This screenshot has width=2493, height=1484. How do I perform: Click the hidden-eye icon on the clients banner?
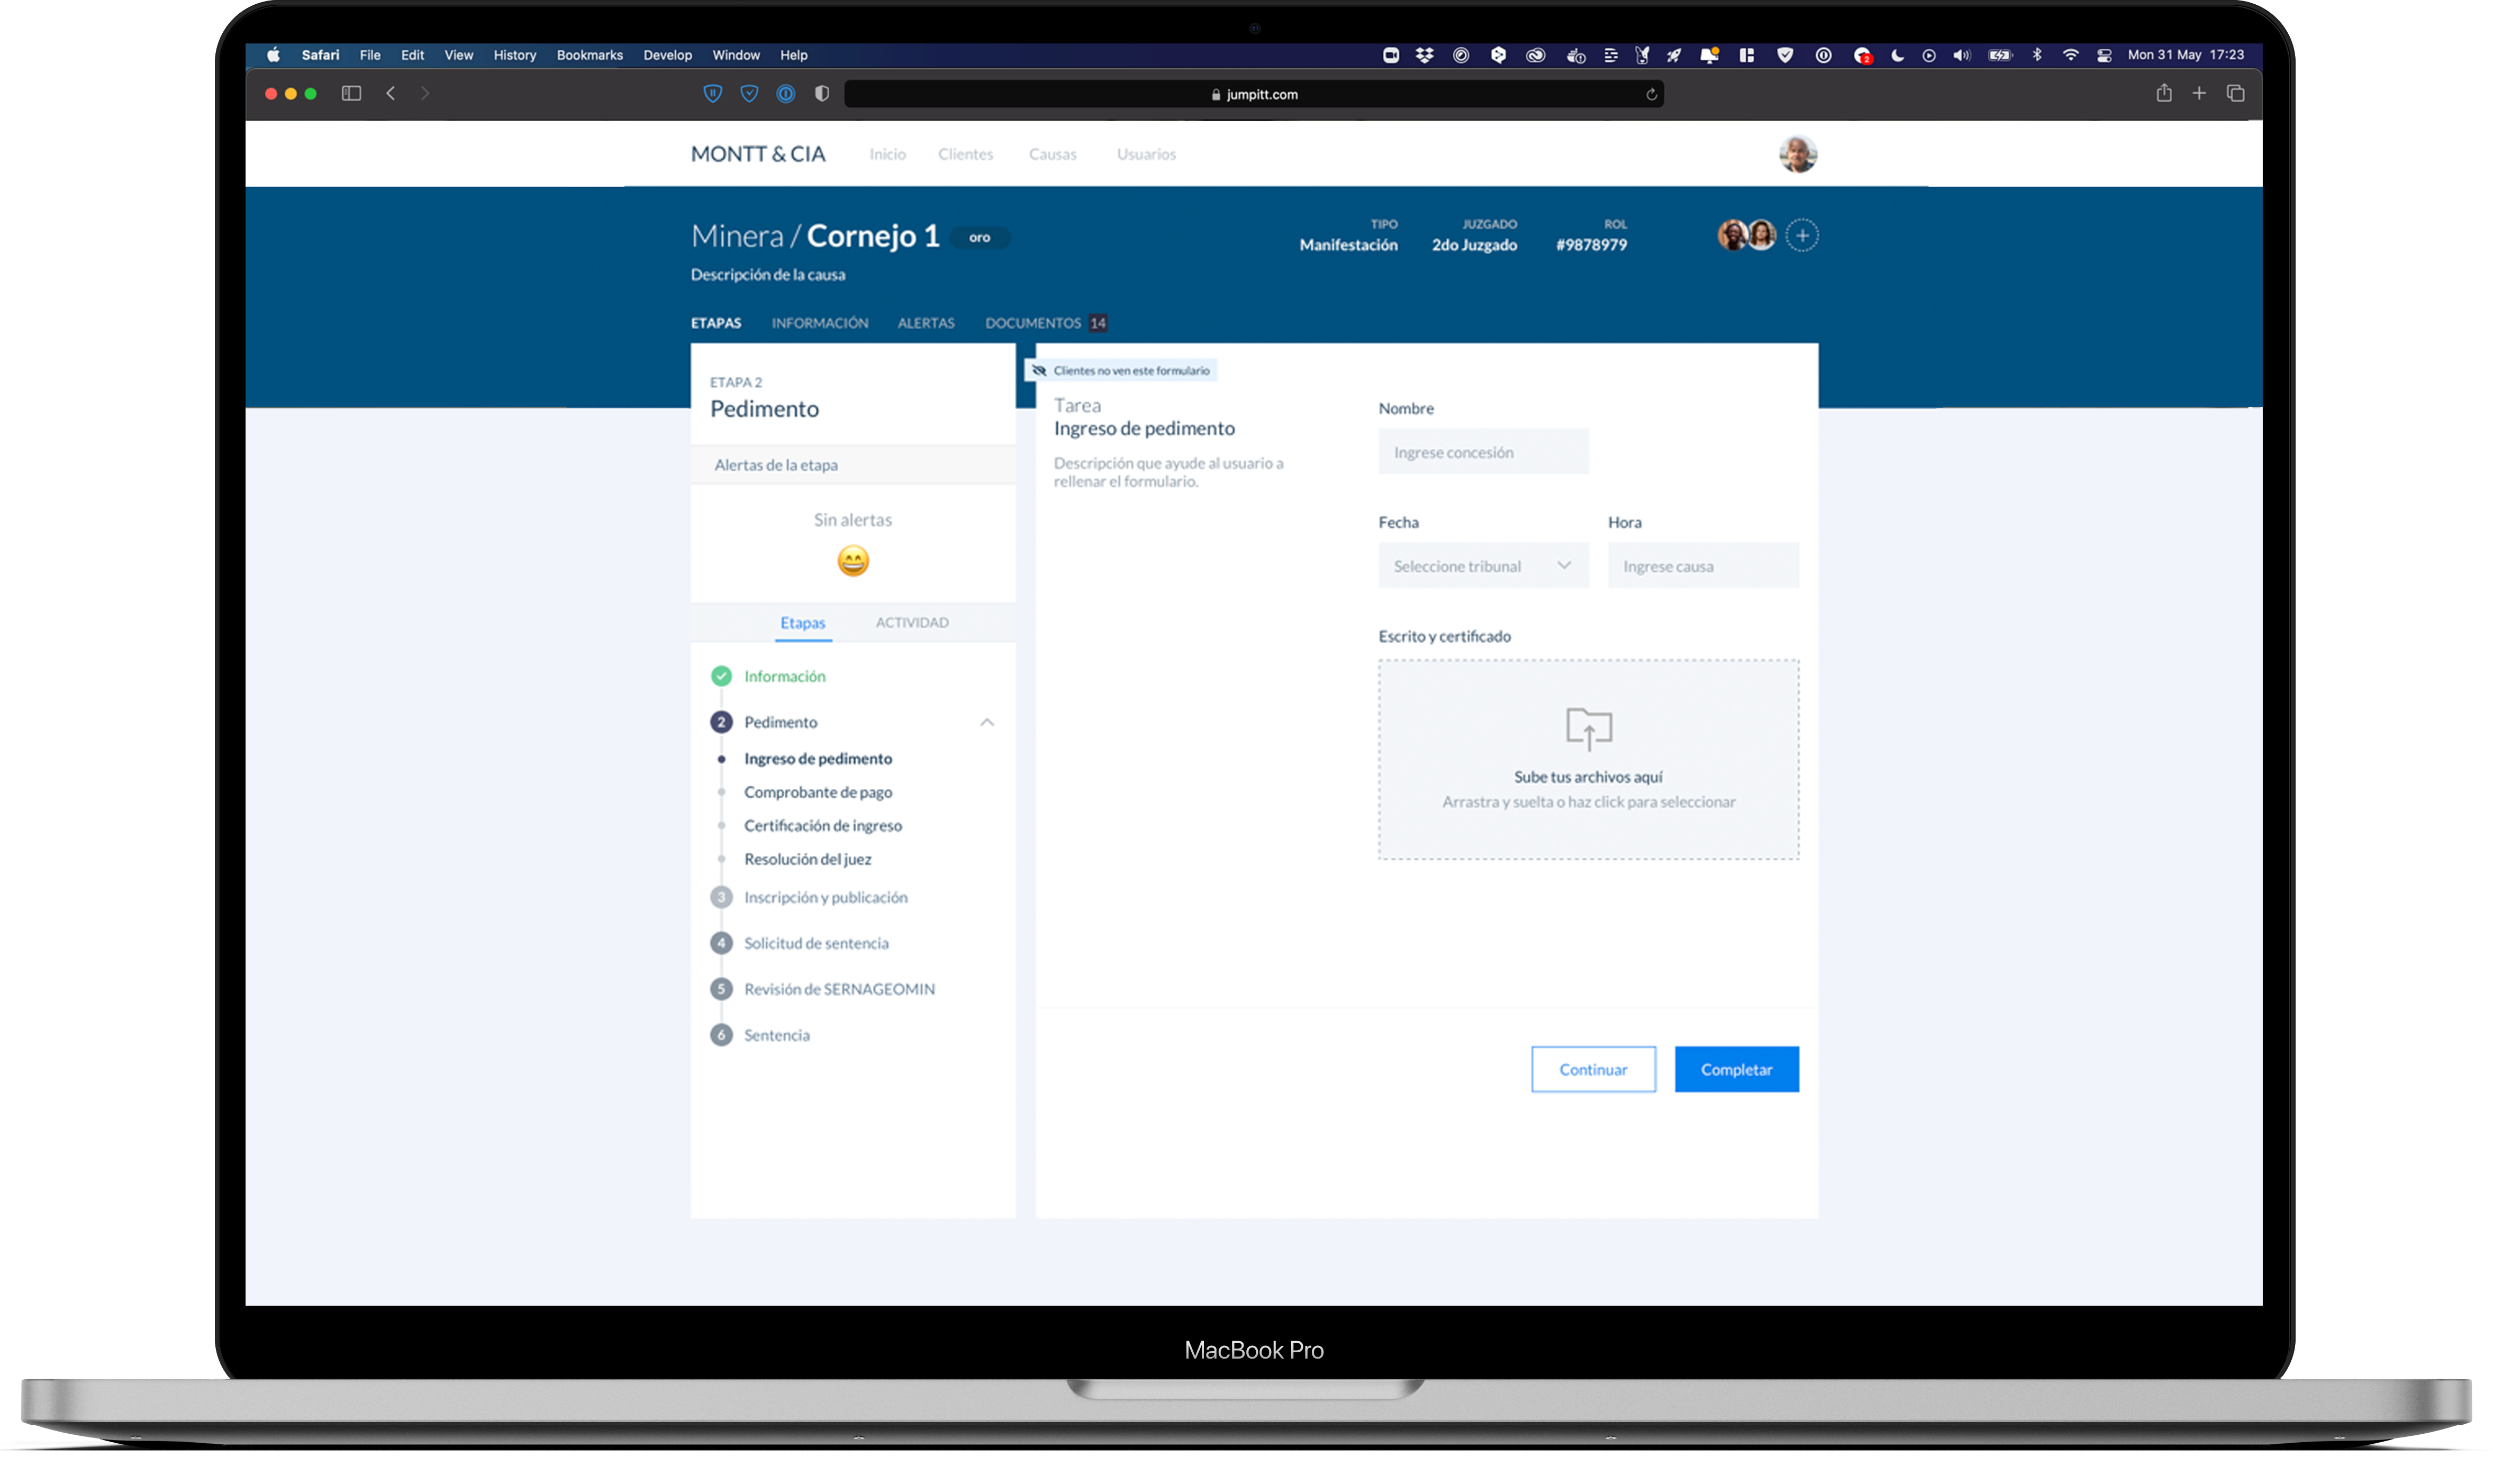[x=1038, y=370]
